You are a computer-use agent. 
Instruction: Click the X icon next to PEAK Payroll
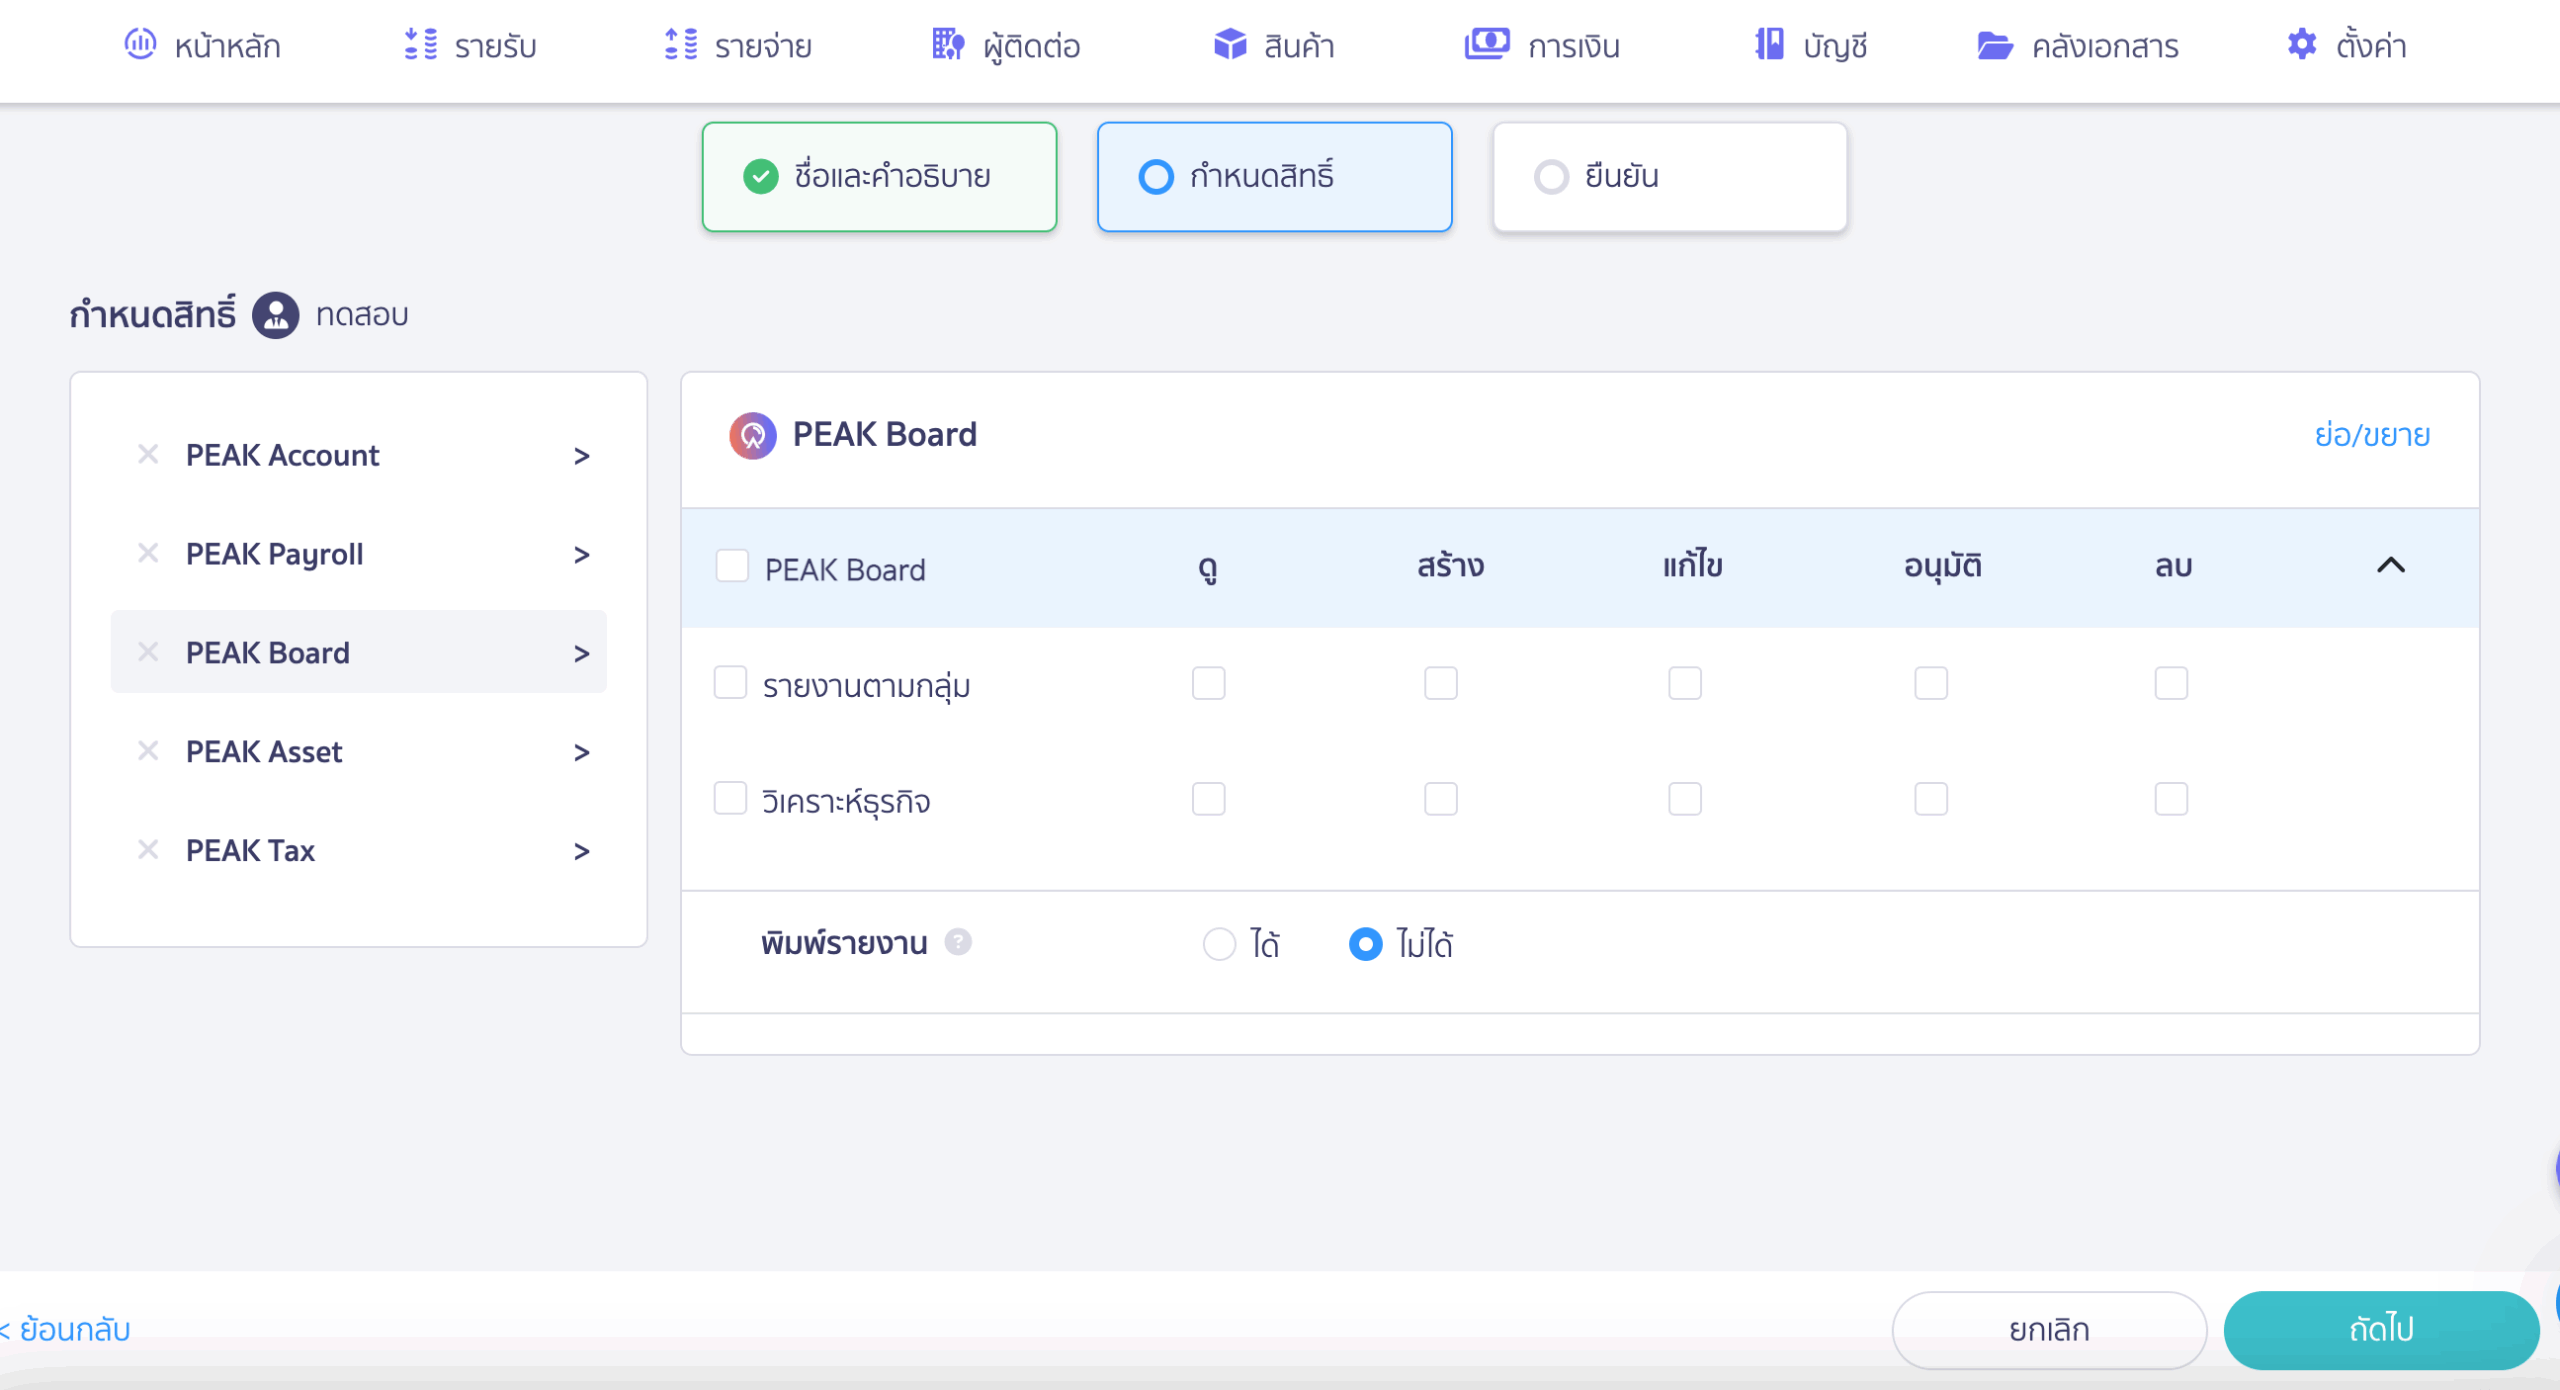click(x=148, y=553)
